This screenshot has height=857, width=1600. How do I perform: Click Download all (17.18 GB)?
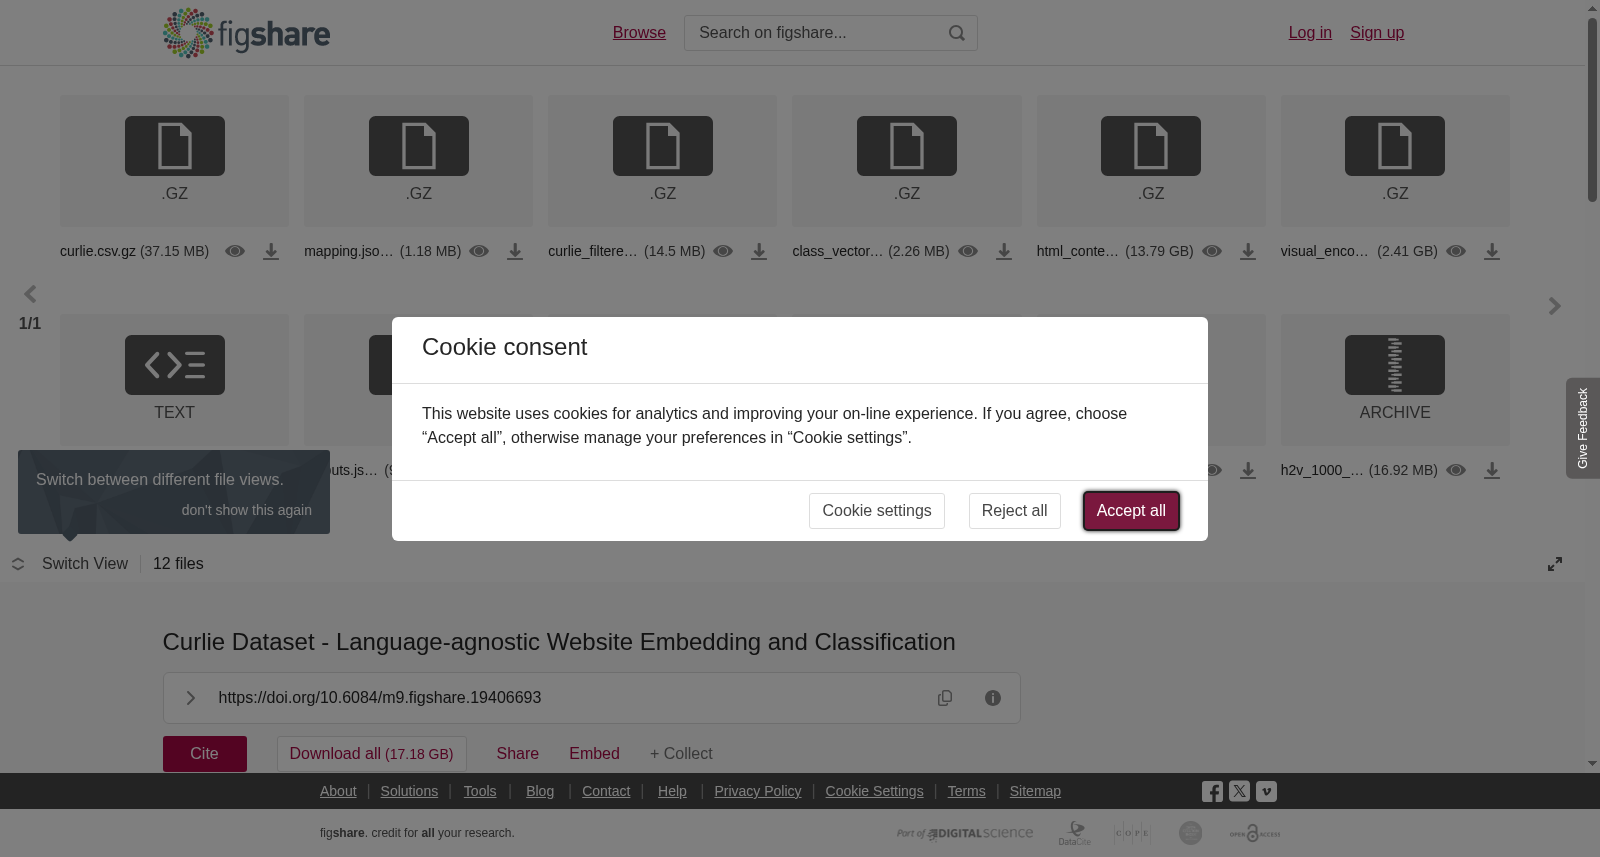coord(371,754)
